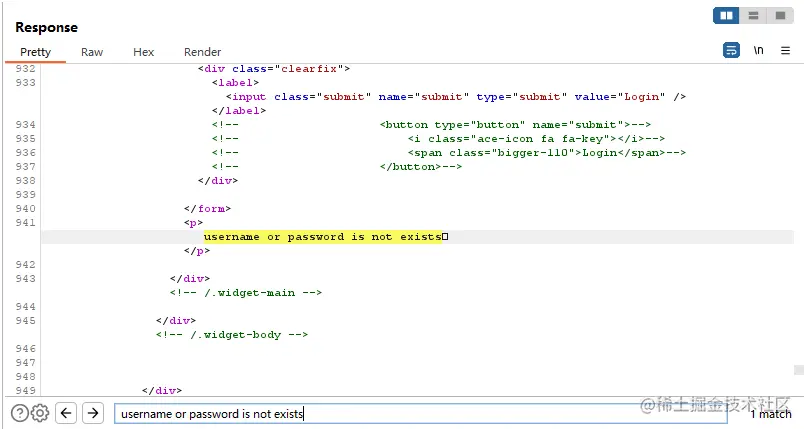
Task: Click the closing </p> tag
Action: coord(197,251)
